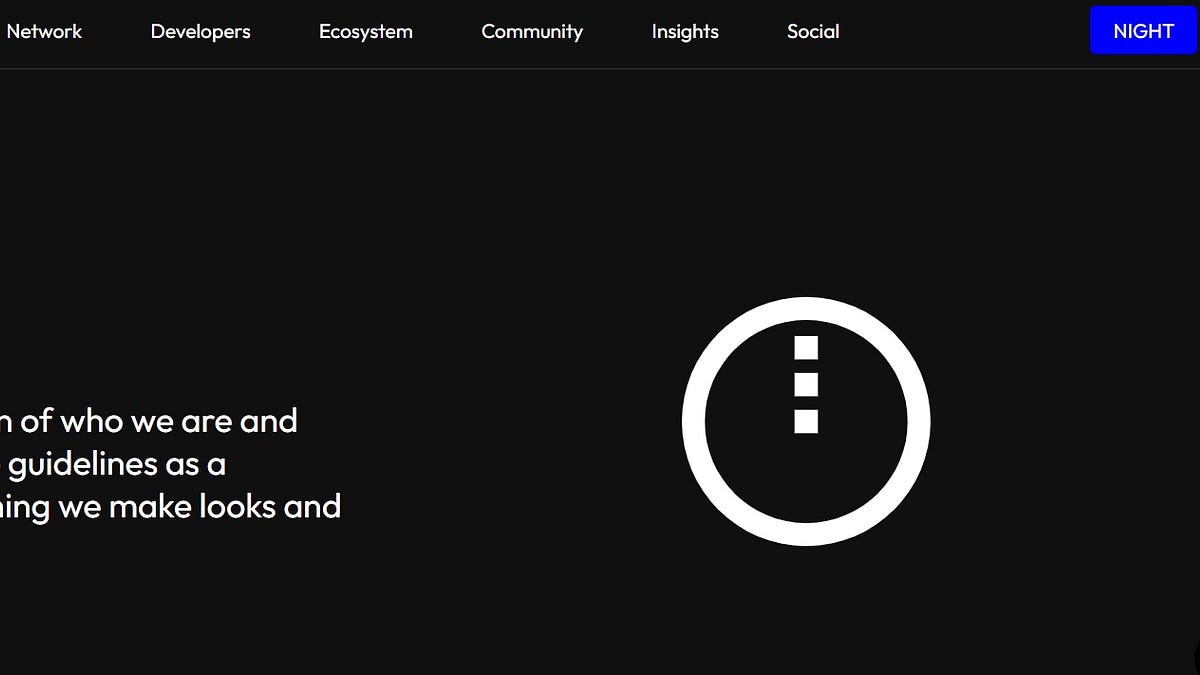This screenshot has height=675, width=1200.
Task: Click the white outer ring of the logo
Action: tap(694, 421)
